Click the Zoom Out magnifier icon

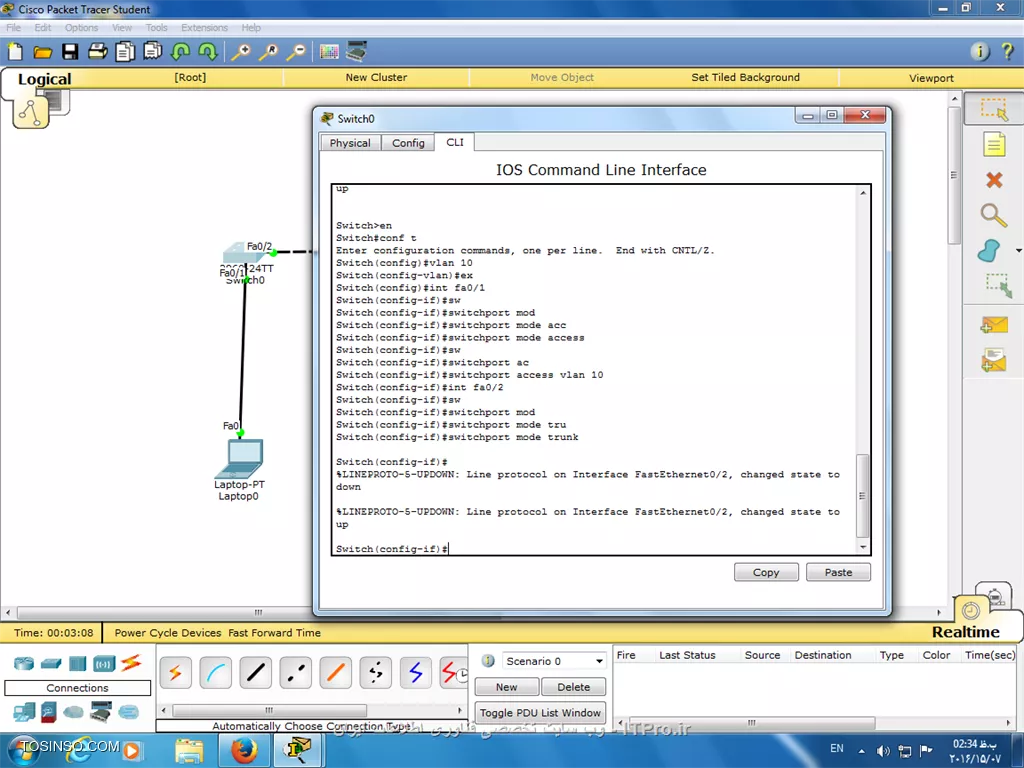[x=296, y=52]
